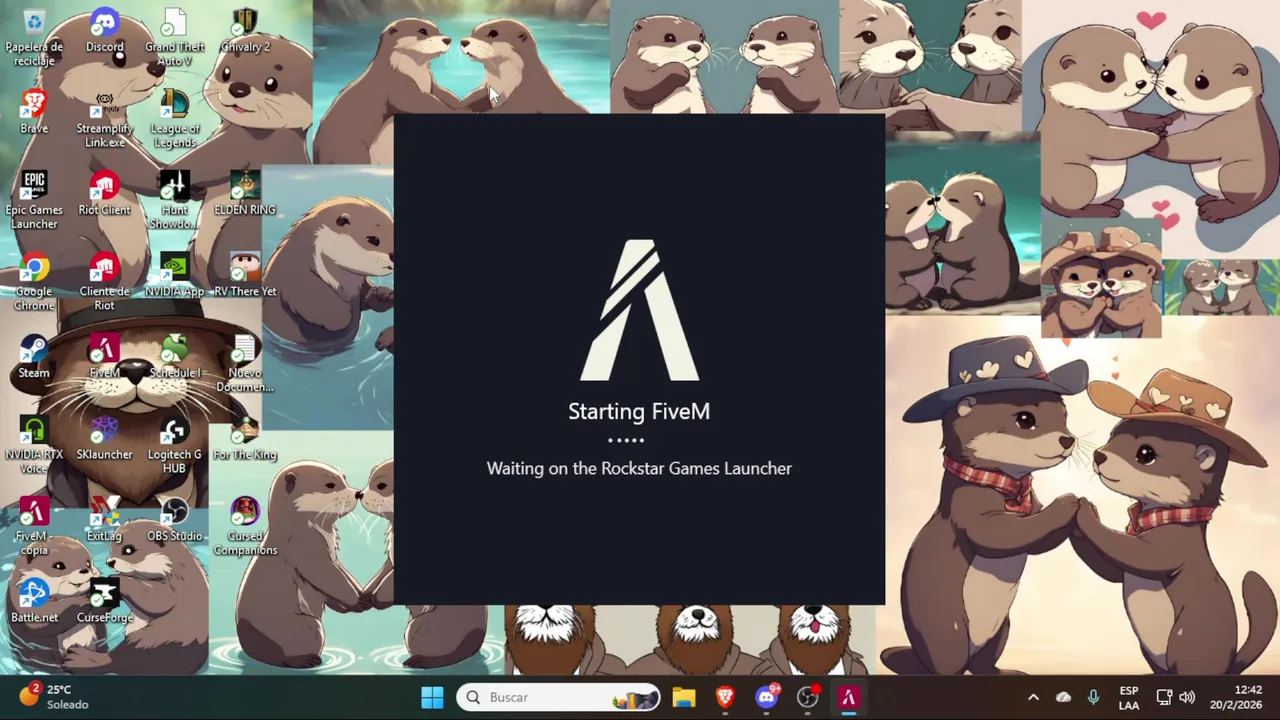Select the Logitech G HUB icon

point(174,446)
